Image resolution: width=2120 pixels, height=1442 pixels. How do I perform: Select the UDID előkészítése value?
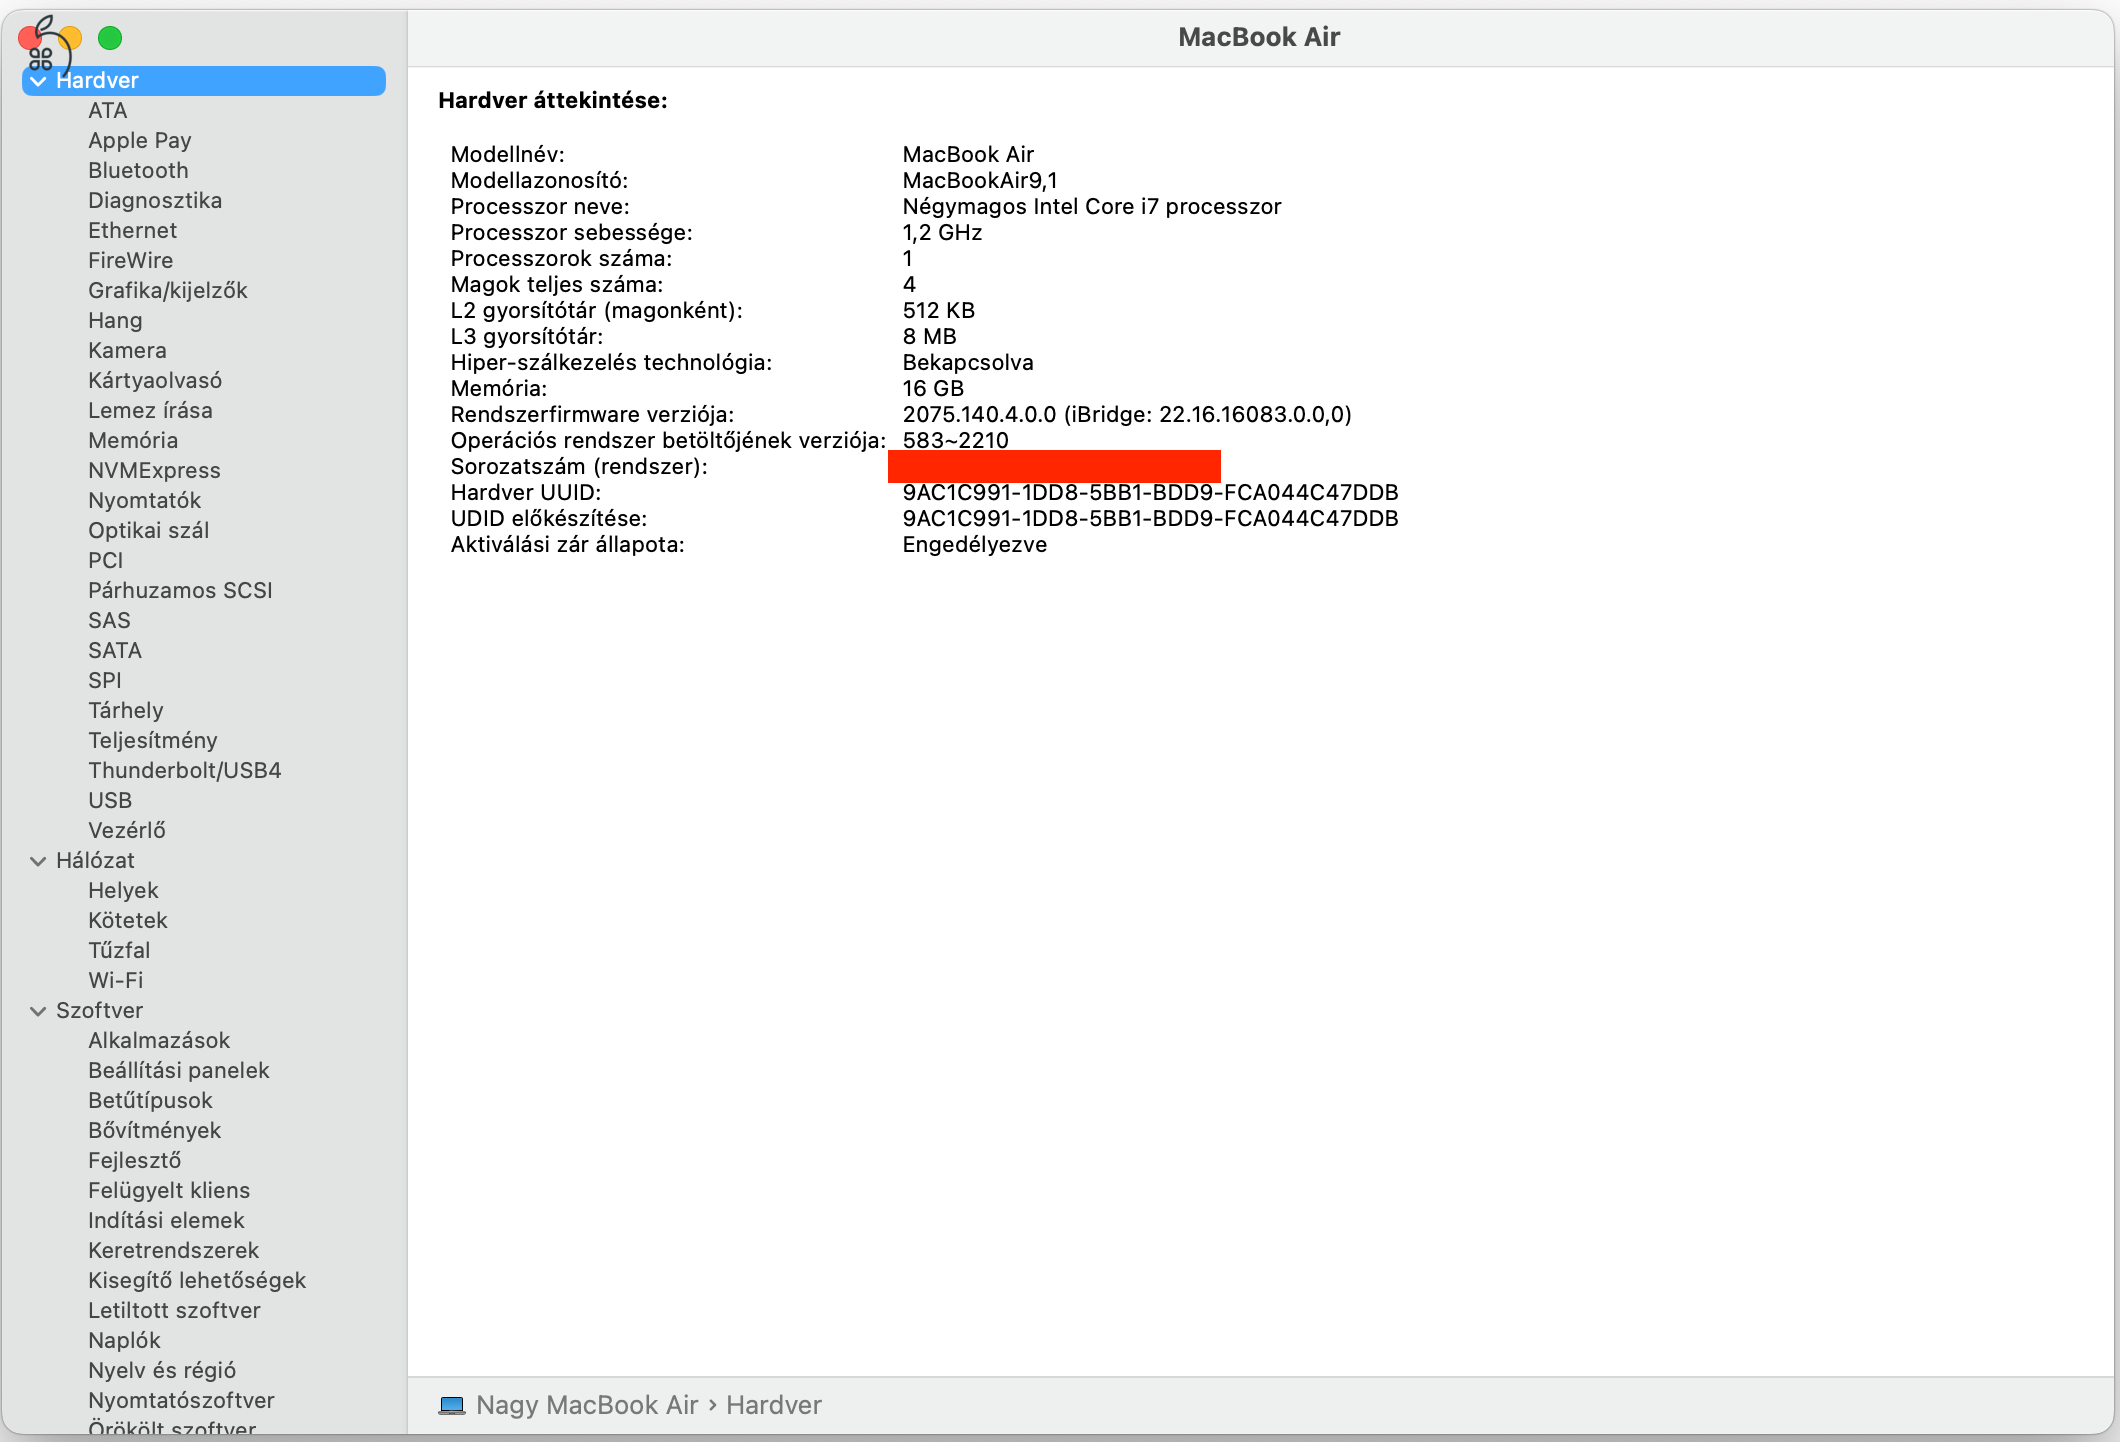coord(1150,519)
